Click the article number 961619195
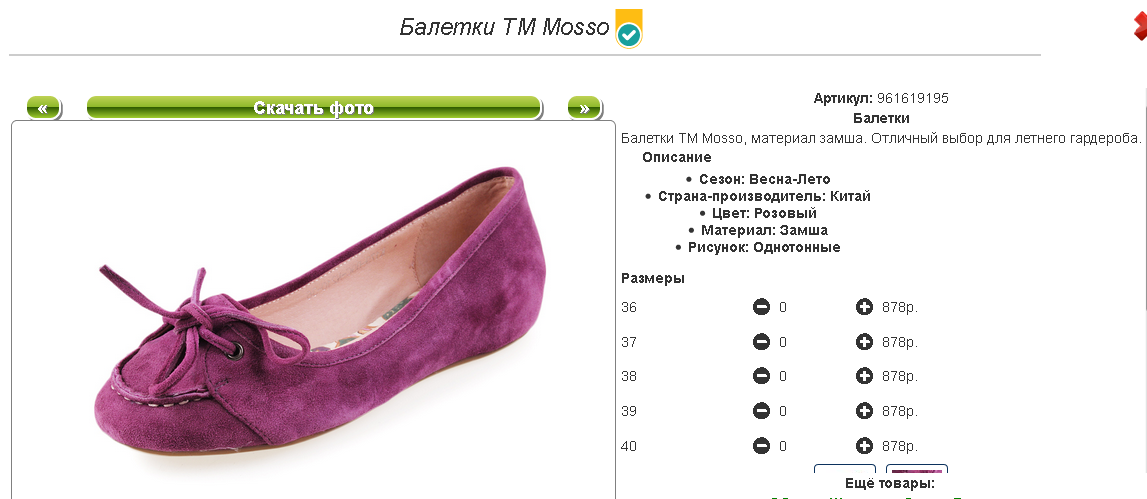Screen dimensions: 1147x499 [912, 98]
